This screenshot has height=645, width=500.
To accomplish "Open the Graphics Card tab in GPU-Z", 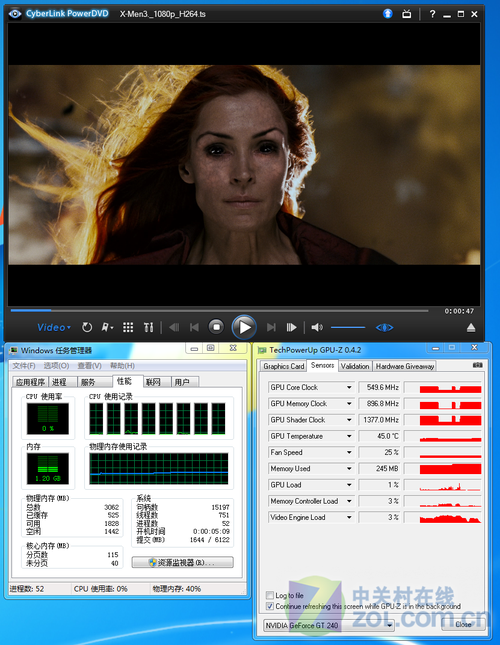I will (284, 366).
